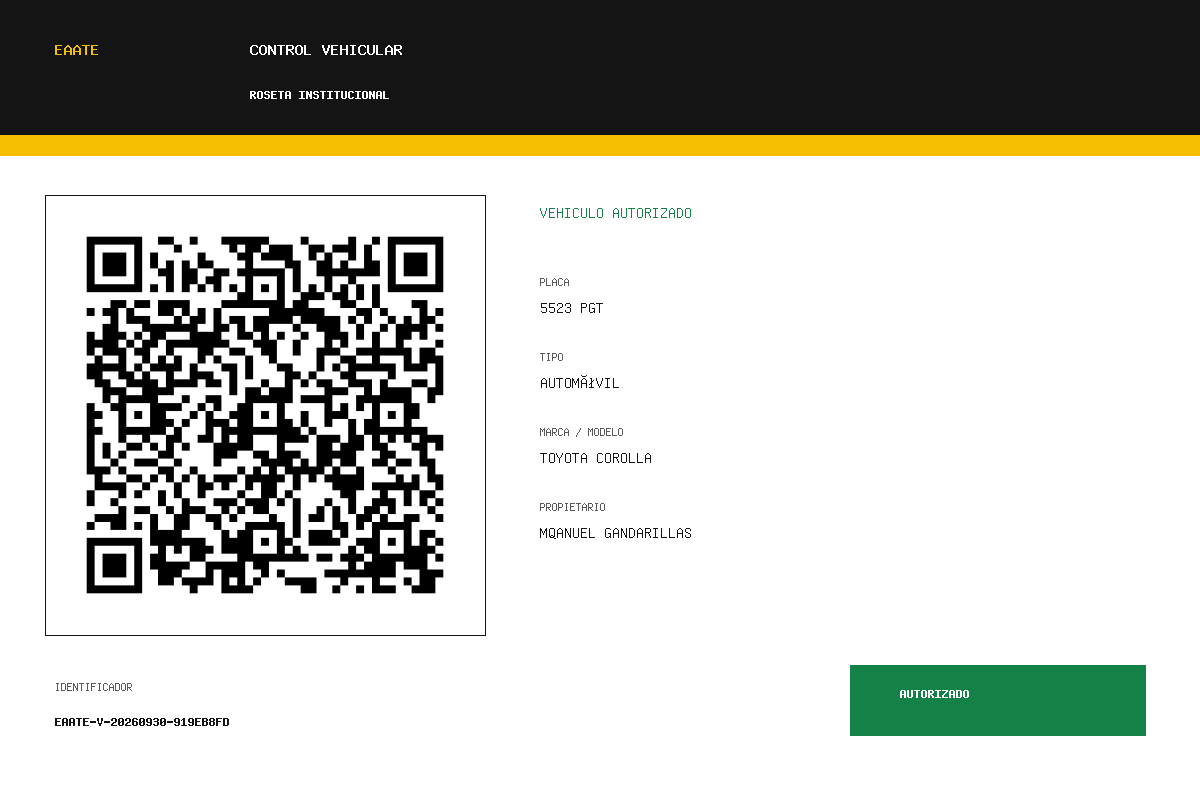Select identifier EAATE-V-20260930-919EB8FD

tap(142, 722)
